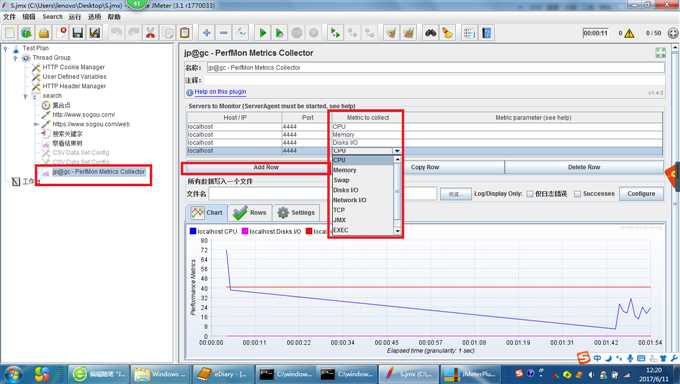Click the Paste clipboard icon
The image size is (680, 384).
pos(185,33)
